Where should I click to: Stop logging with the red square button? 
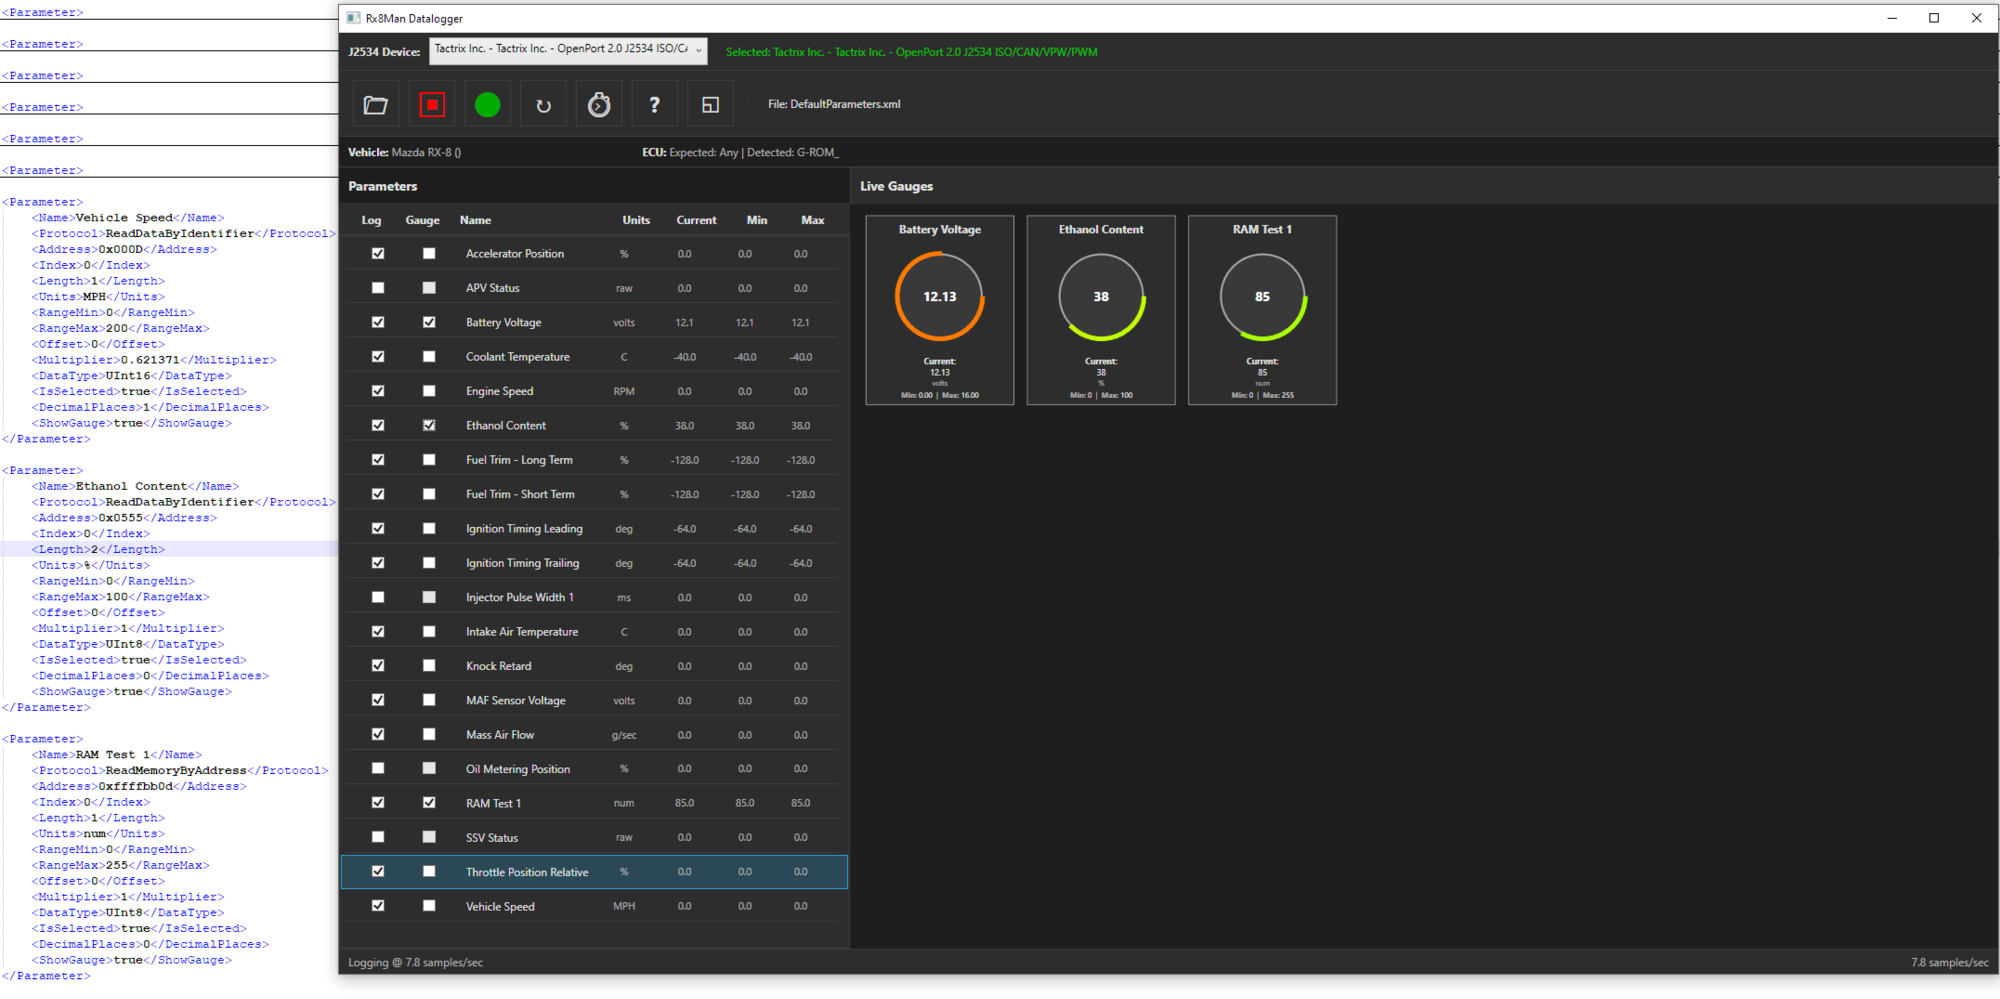tap(432, 105)
